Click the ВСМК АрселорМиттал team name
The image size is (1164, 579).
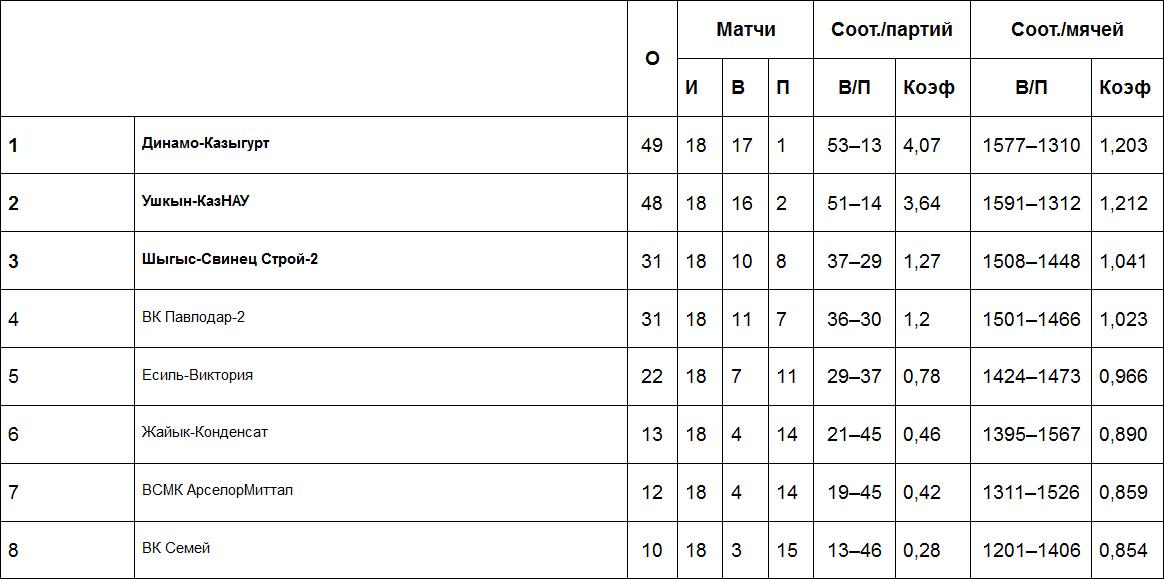(218, 490)
